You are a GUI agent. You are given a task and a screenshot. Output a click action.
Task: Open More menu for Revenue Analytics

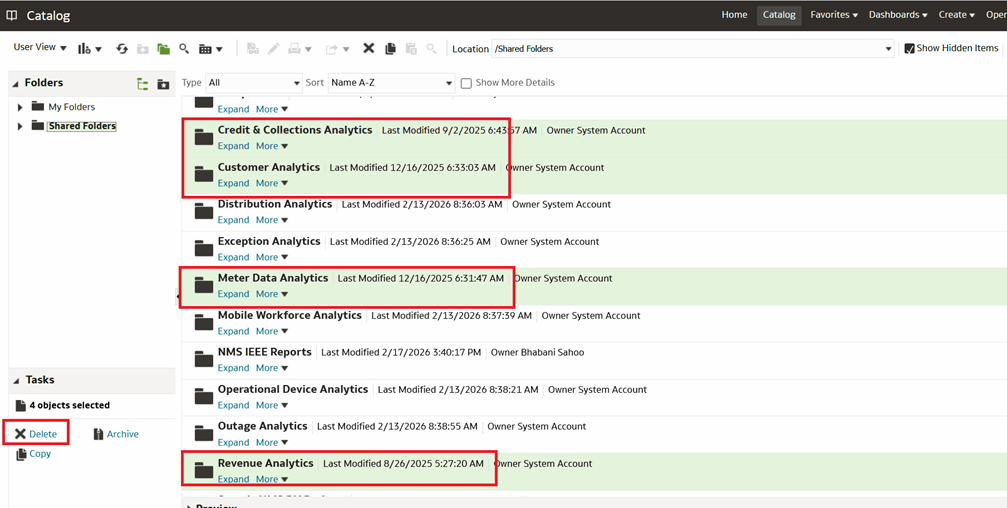pyautogui.click(x=272, y=480)
